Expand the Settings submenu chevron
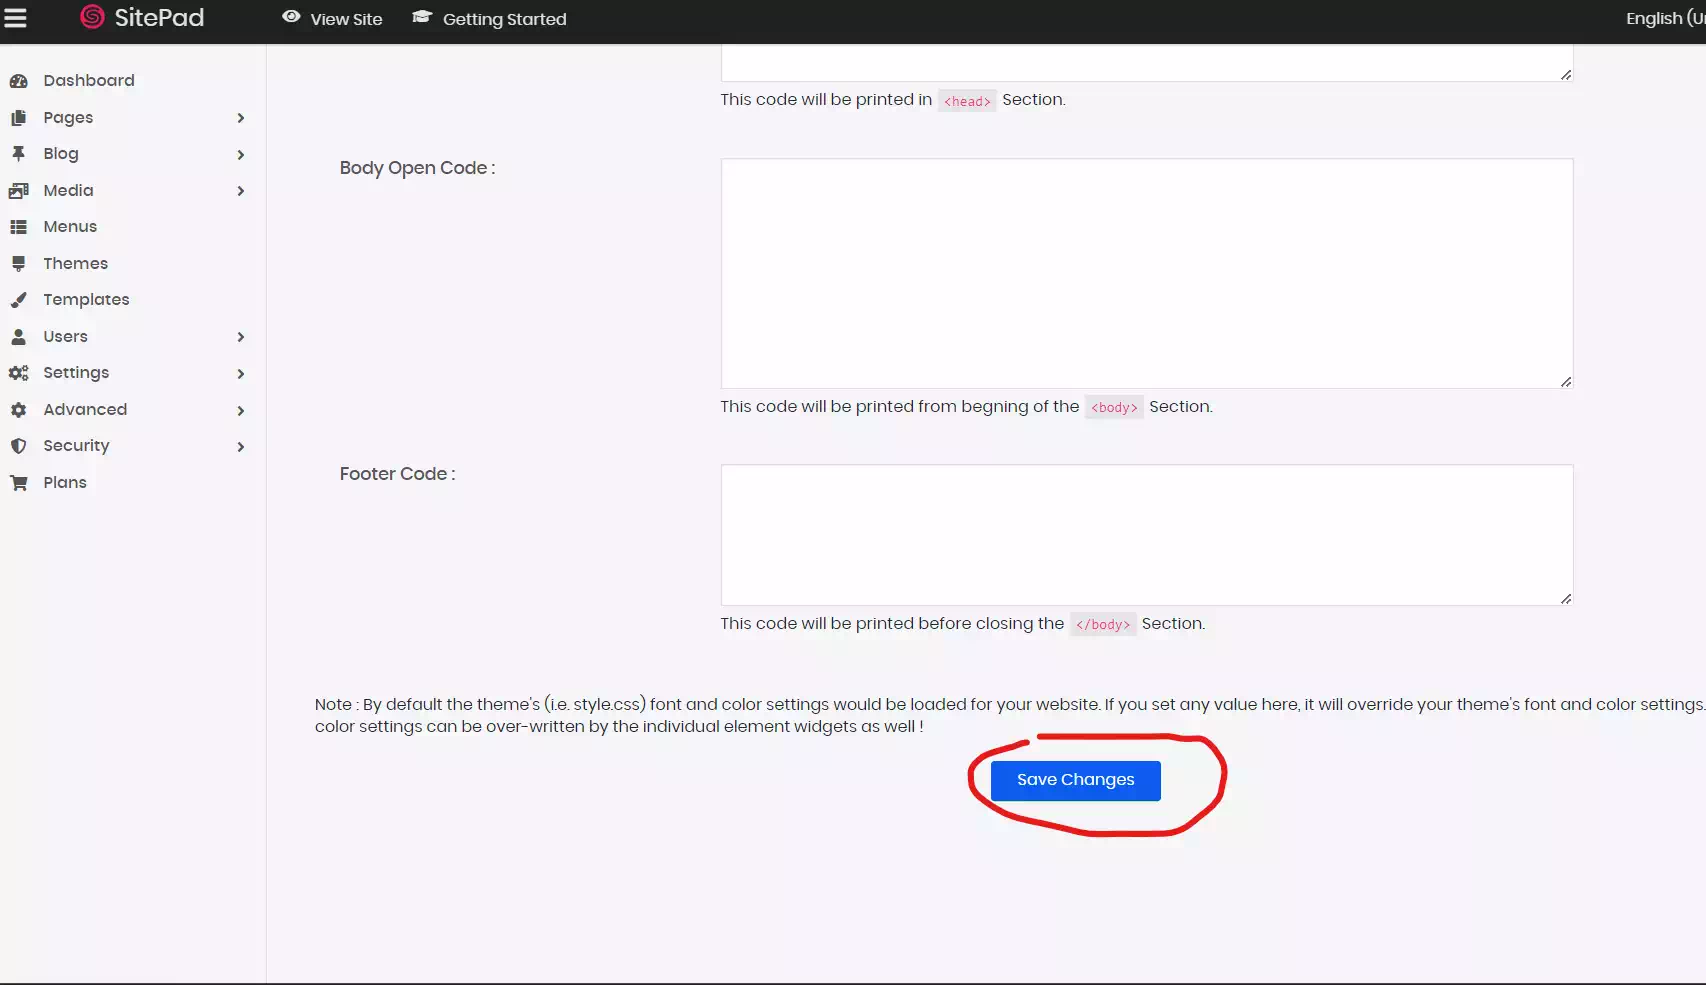Image resolution: width=1706 pixels, height=985 pixels. pyautogui.click(x=241, y=373)
